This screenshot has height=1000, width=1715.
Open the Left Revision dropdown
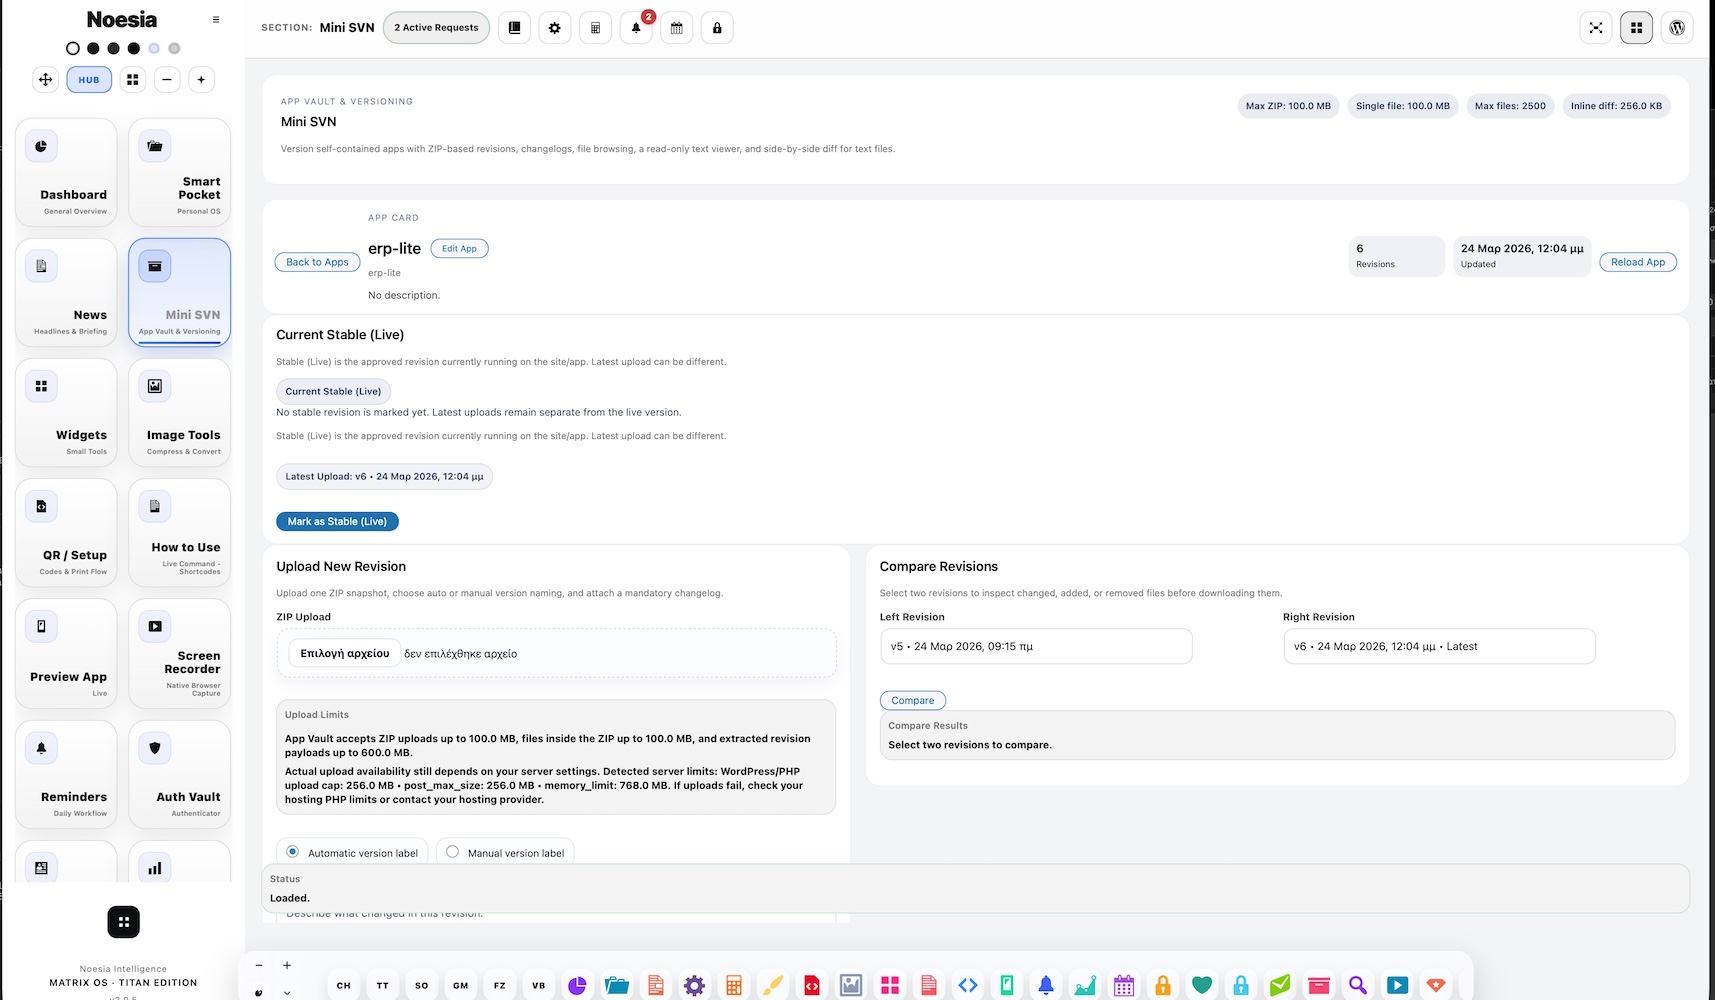pyautogui.click(x=1036, y=646)
